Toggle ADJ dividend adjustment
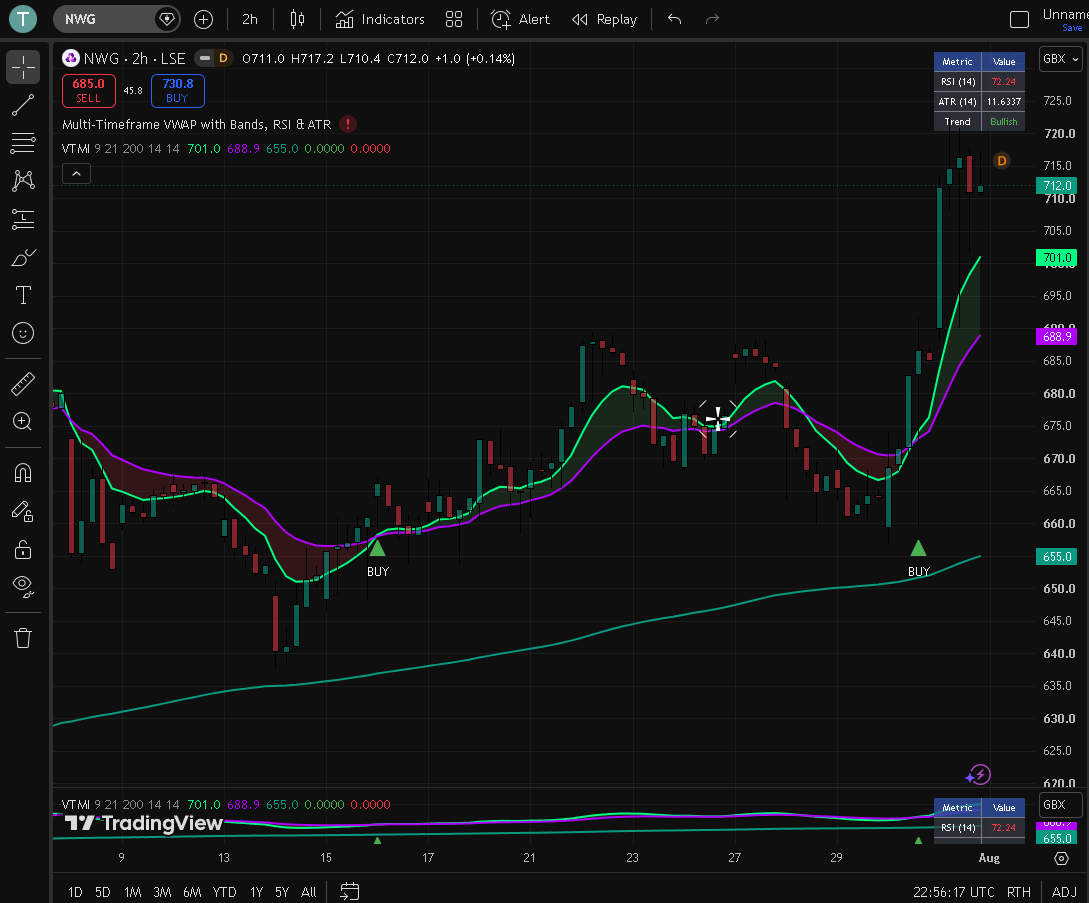 1064,892
